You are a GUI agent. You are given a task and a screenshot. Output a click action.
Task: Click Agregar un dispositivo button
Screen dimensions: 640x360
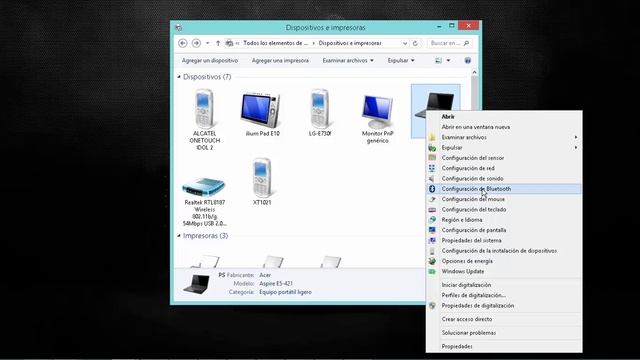click(x=210, y=60)
